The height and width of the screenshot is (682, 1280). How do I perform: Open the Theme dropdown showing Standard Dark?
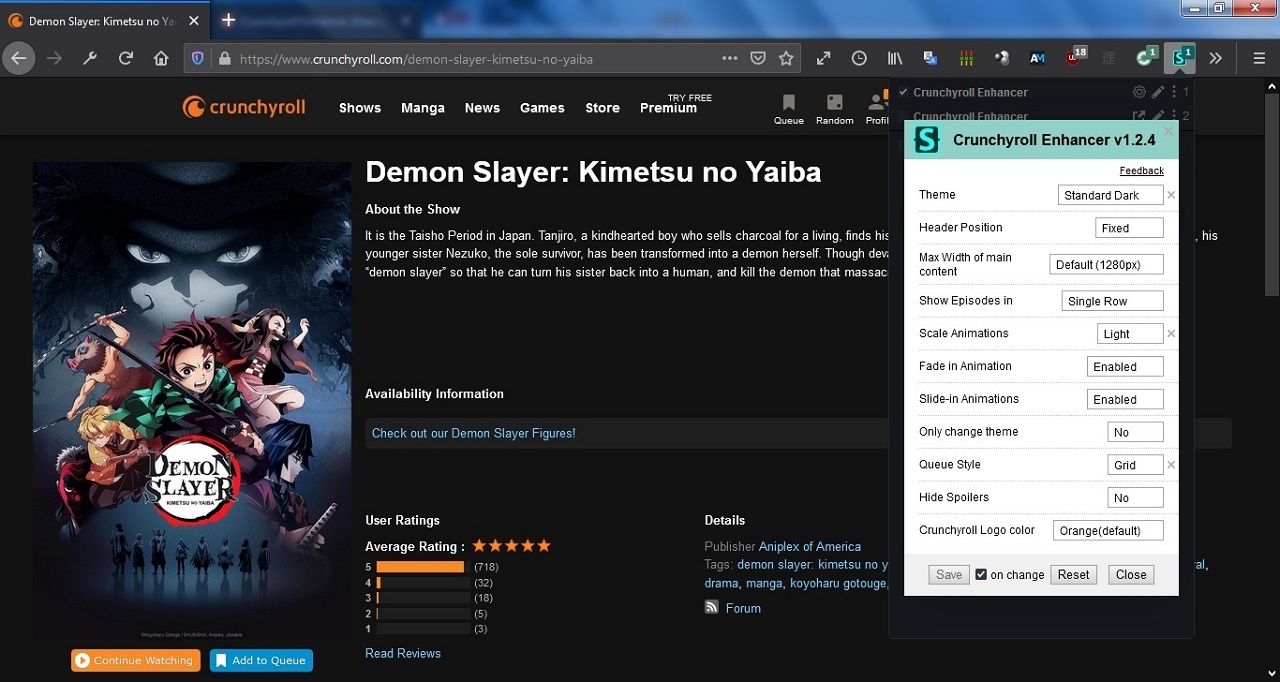tap(1110, 195)
